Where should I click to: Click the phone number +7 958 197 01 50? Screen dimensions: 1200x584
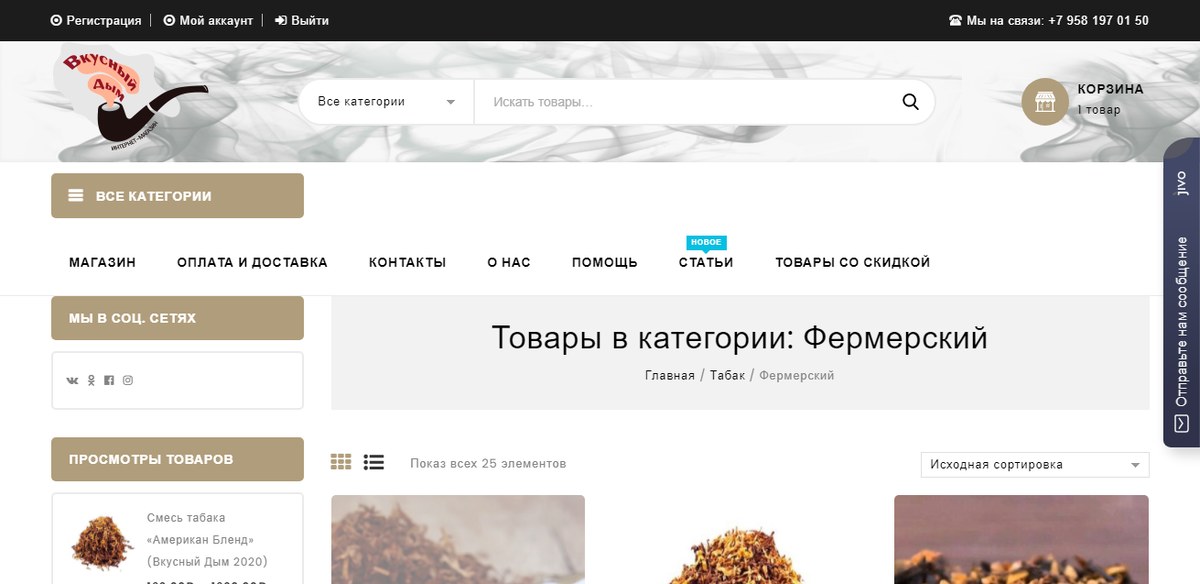tap(1098, 20)
